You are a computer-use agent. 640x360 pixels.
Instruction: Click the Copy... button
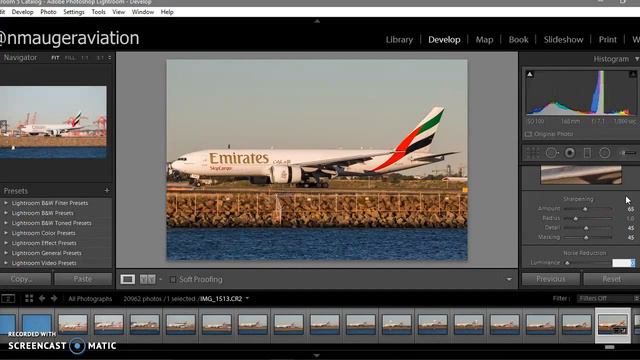point(25,279)
